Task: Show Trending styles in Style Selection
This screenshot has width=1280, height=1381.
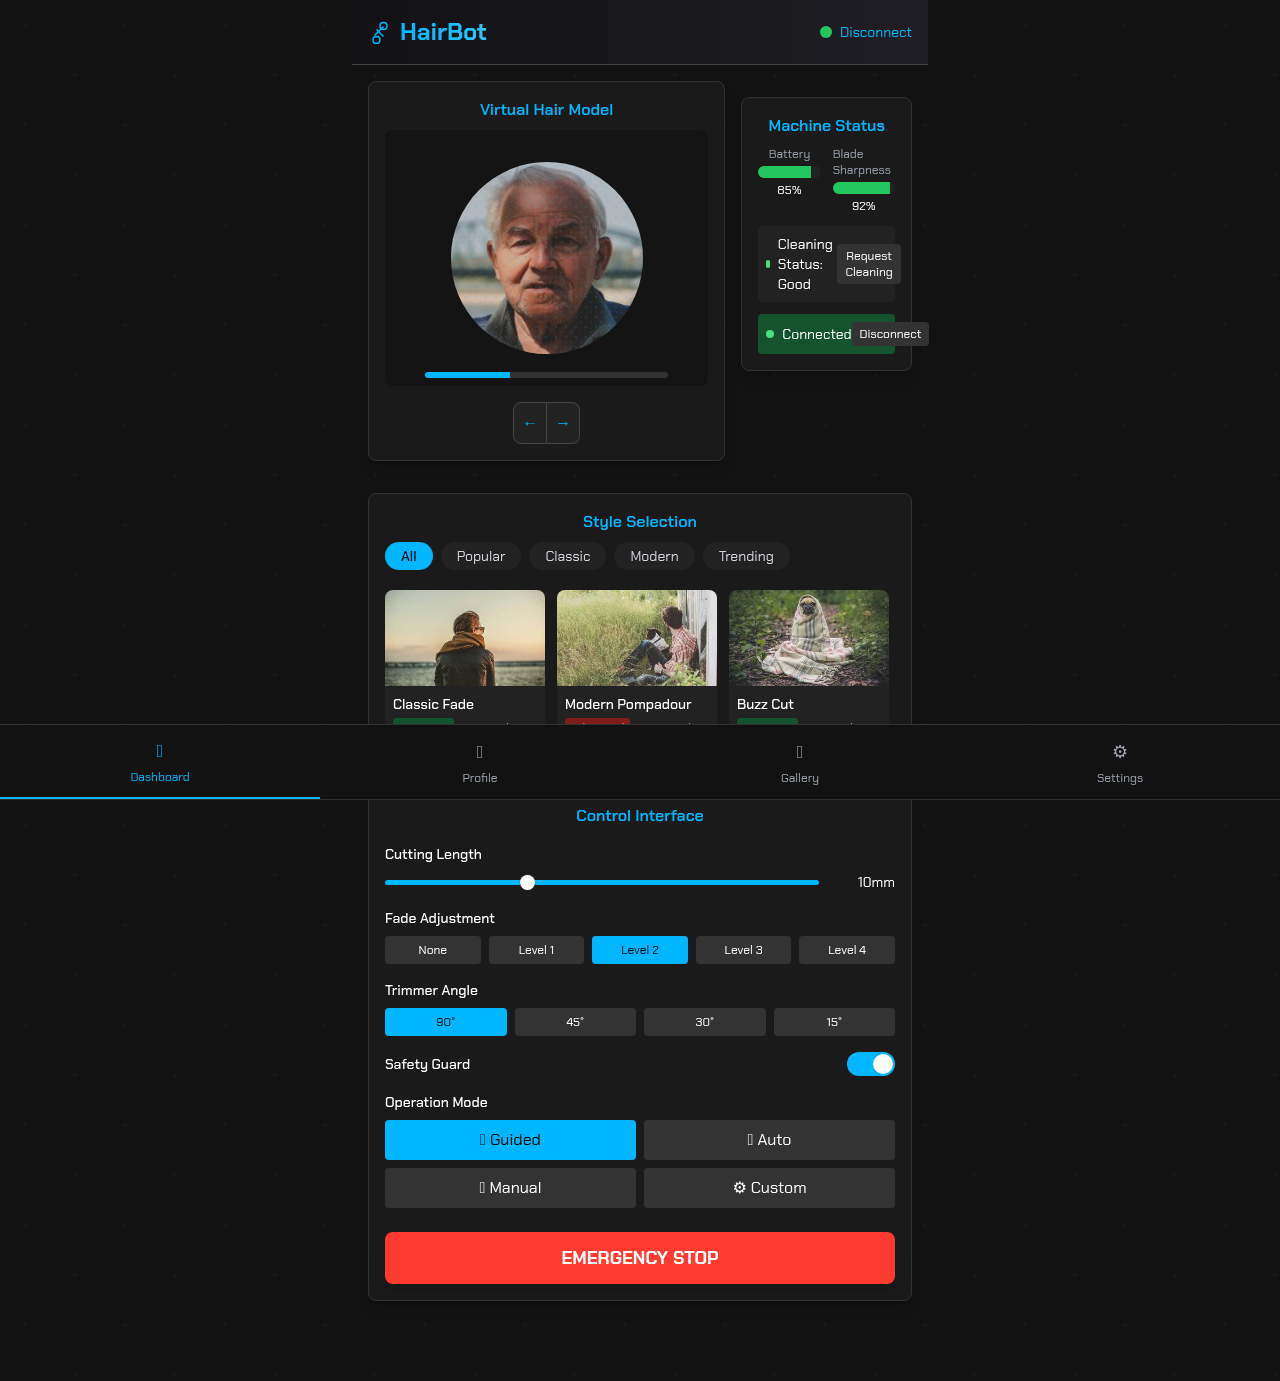Action: (745, 556)
